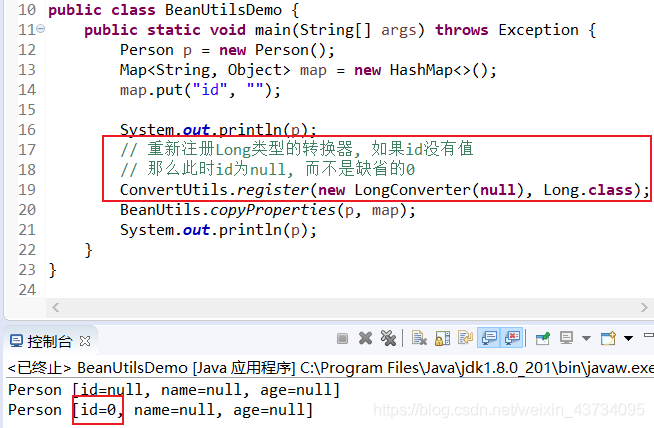Click the console output 'Person [id=null, name=null, age=null]'
Viewport: 654px width, 428px height.
click(x=174, y=390)
